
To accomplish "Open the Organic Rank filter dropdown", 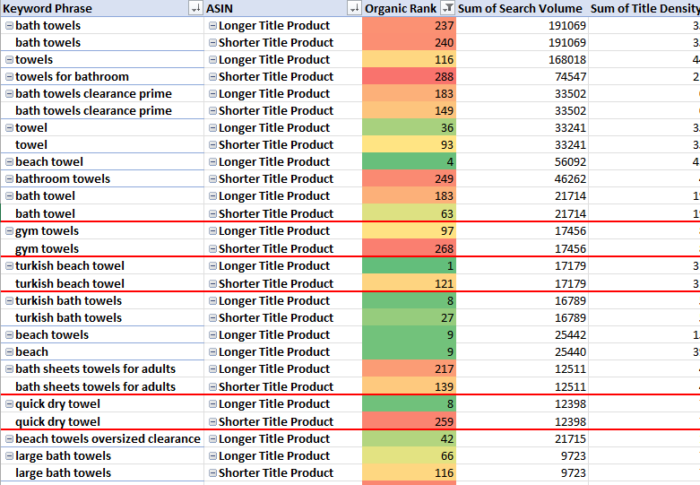I will coord(447,8).
